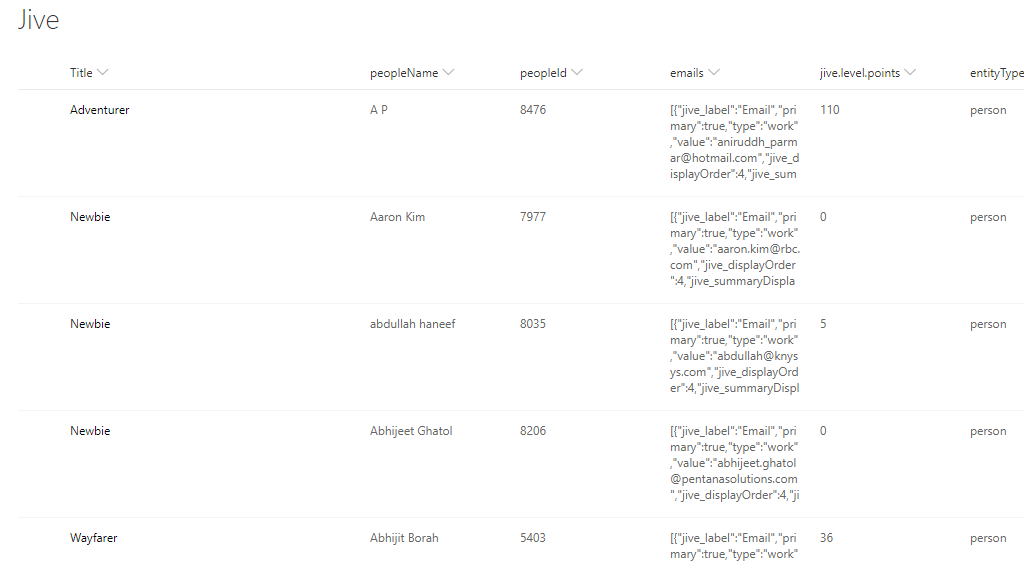Click the name cell Aaron Kim

397,217
